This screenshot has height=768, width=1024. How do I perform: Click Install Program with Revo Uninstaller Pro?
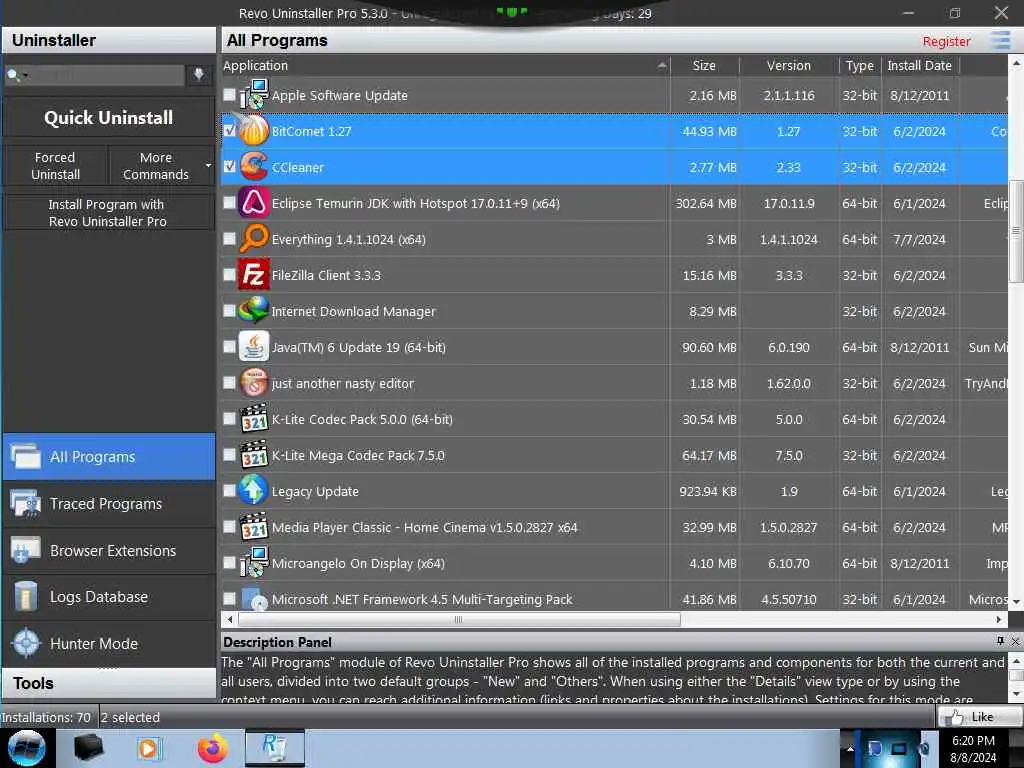[x=108, y=213]
